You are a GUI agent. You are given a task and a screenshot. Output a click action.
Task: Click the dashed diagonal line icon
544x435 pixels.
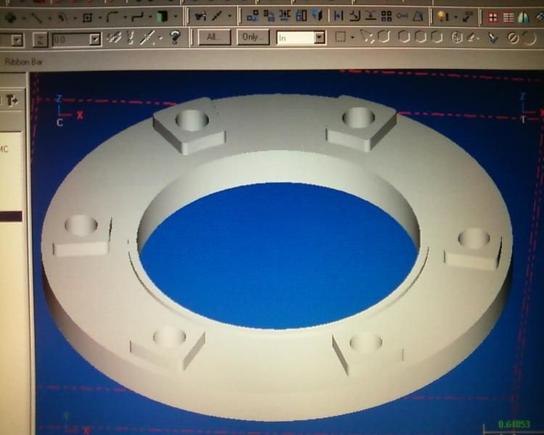[x=148, y=37]
